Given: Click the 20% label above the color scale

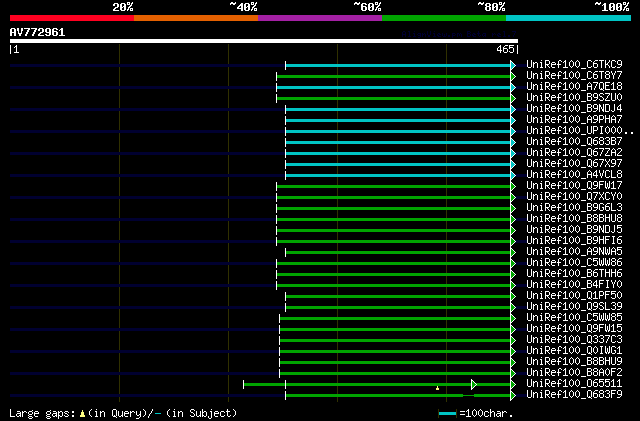Looking at the screenshot, I should pyautogui.click(x=123, y=7).
